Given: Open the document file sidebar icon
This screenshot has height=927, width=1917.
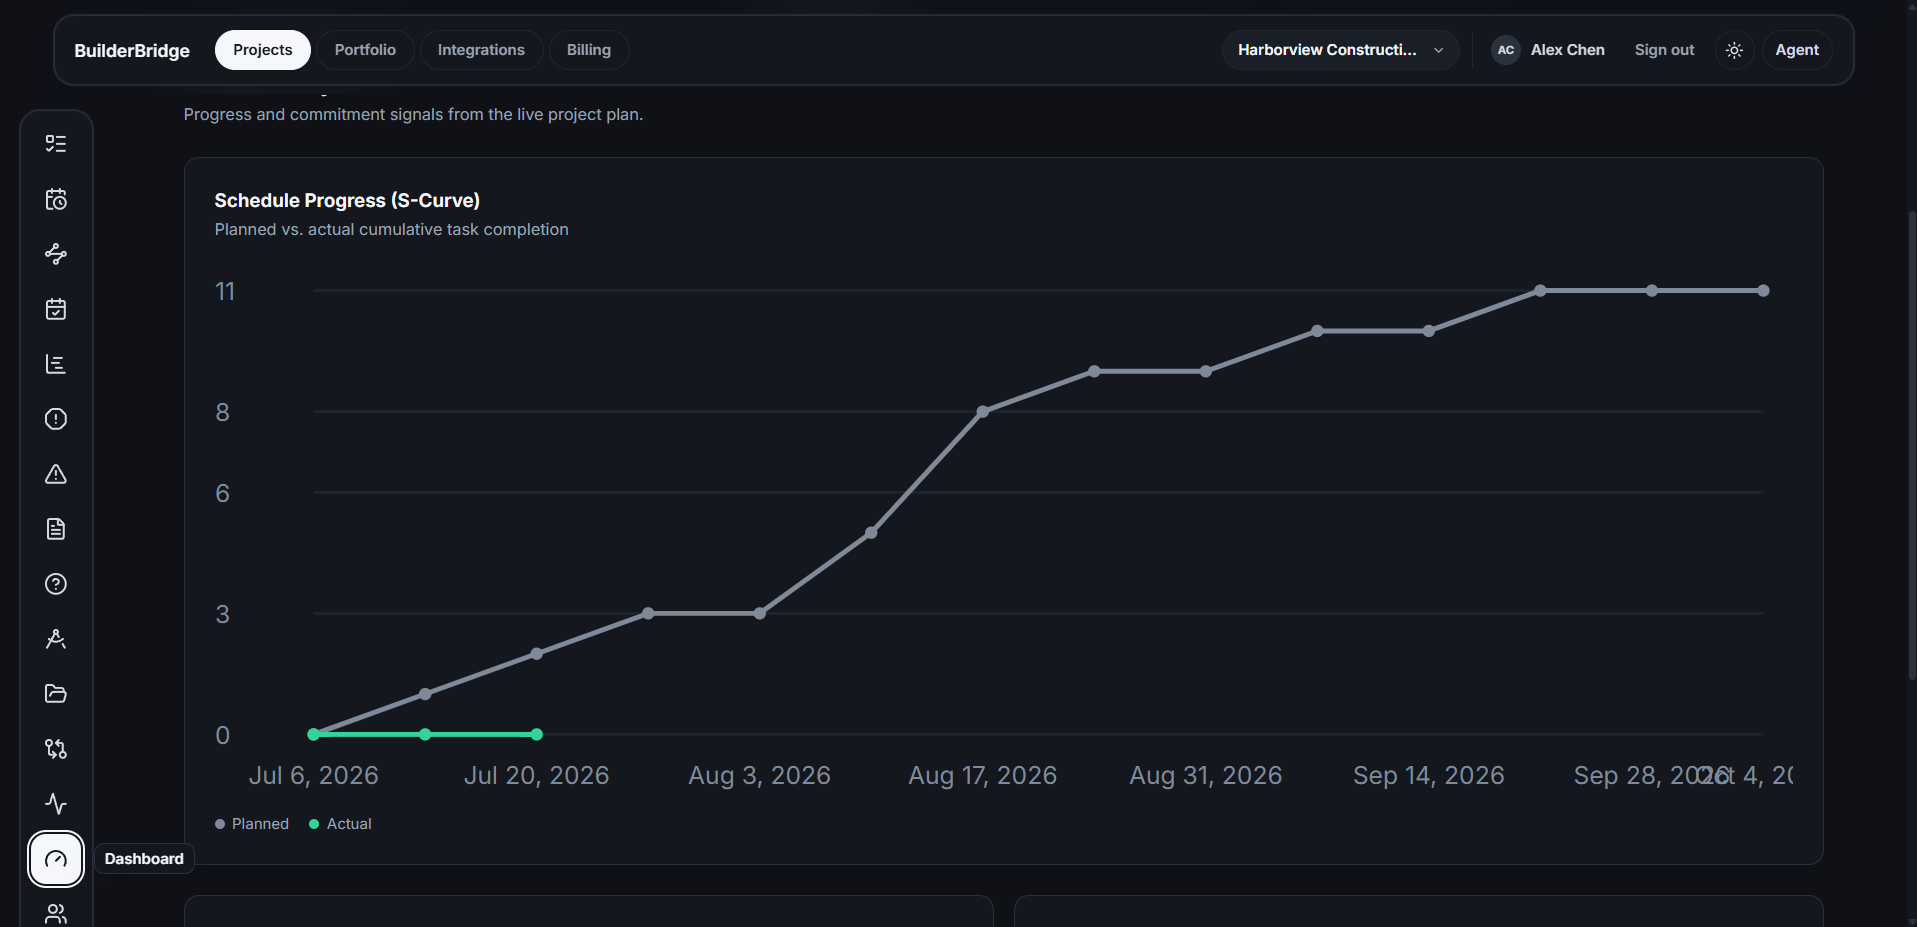Looking at the screenshot, I should coord(56,529).
